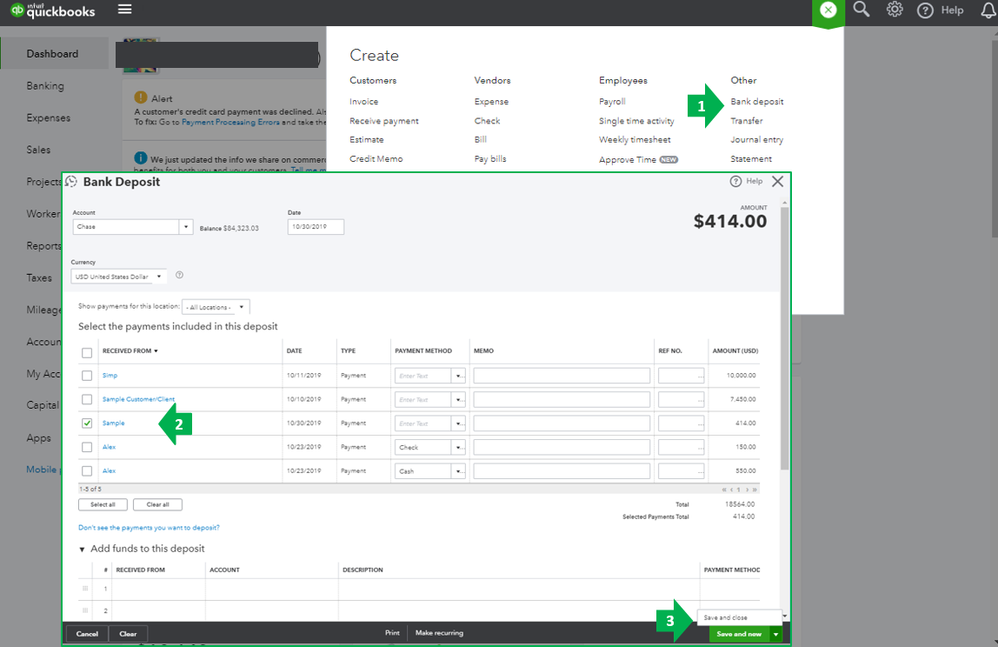Viewport: 998px width, 647px height.
Task: Close Create menu with green X icon
Action: (828, 10)
